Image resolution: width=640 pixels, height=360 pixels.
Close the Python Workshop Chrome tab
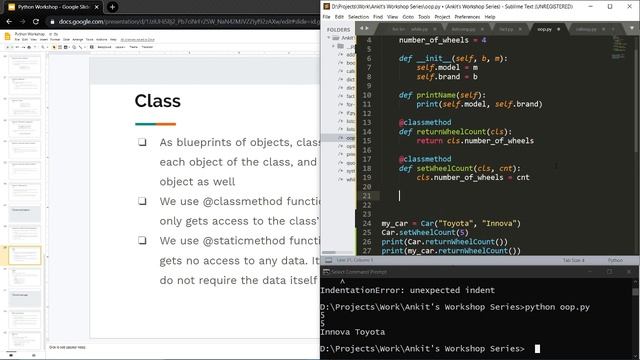(x=97, y=7)
